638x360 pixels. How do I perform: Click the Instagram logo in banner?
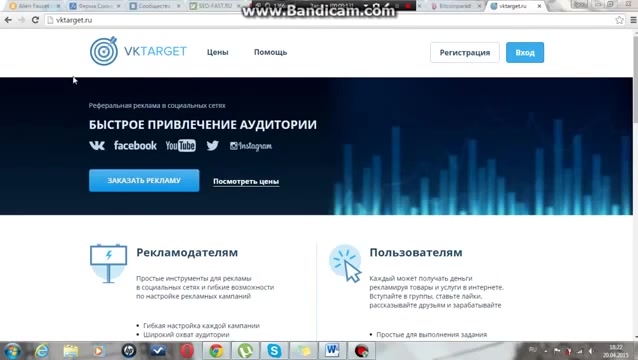251,146
